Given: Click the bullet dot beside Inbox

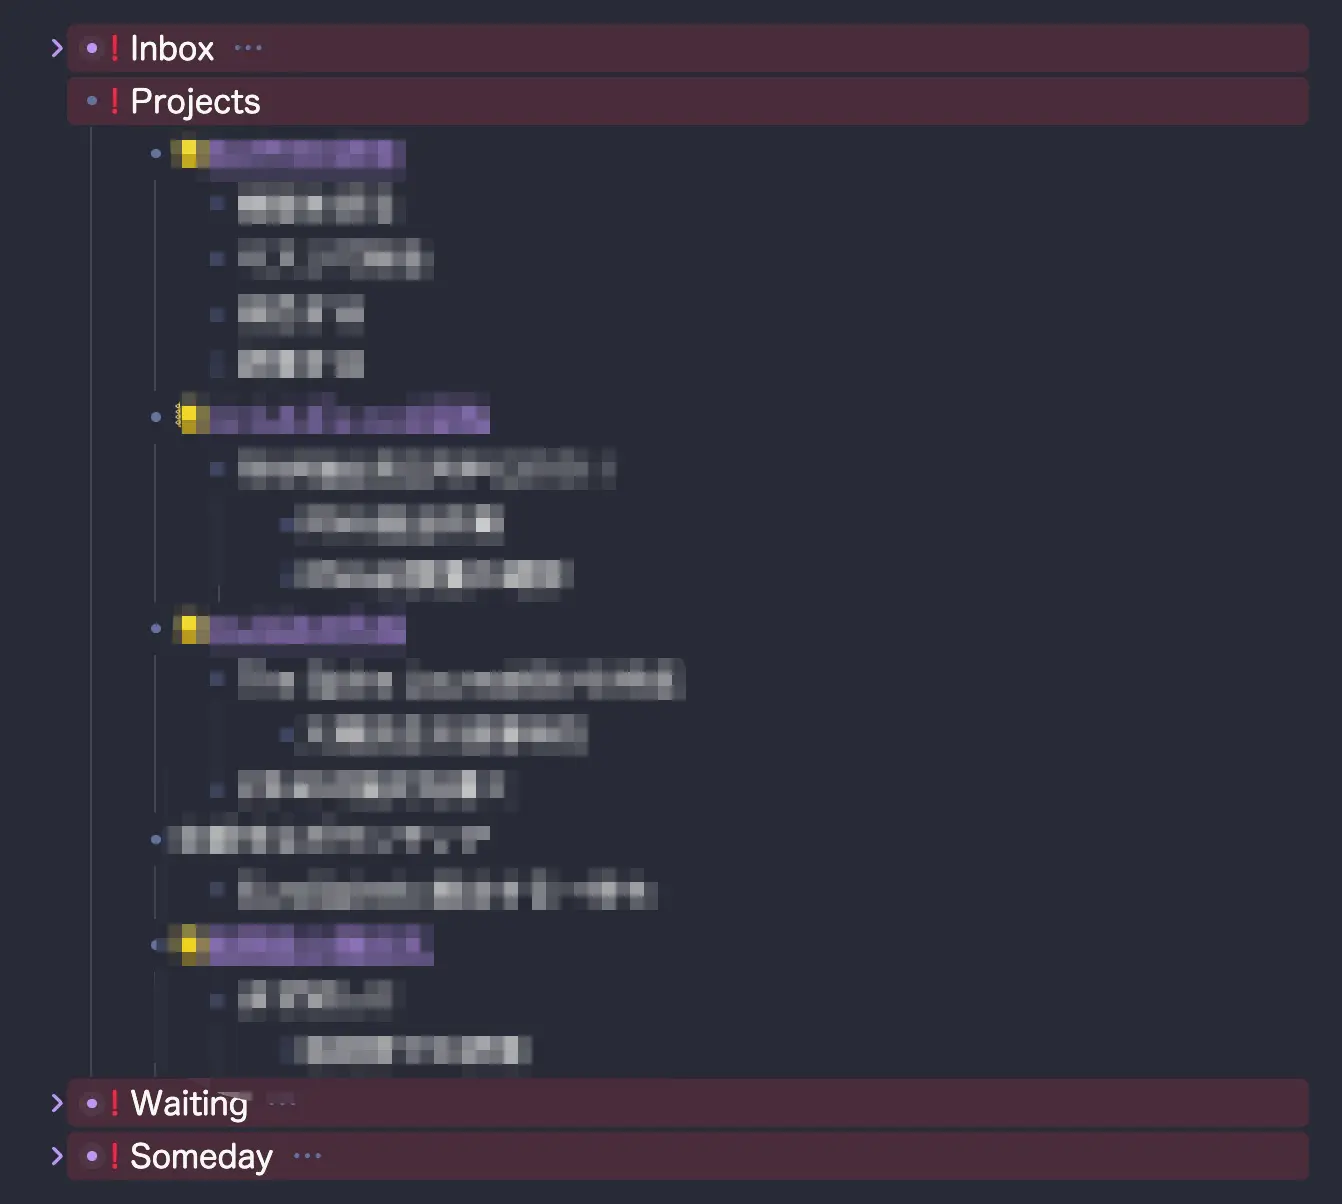Looking at the screenshot, I should coord(92,48).
